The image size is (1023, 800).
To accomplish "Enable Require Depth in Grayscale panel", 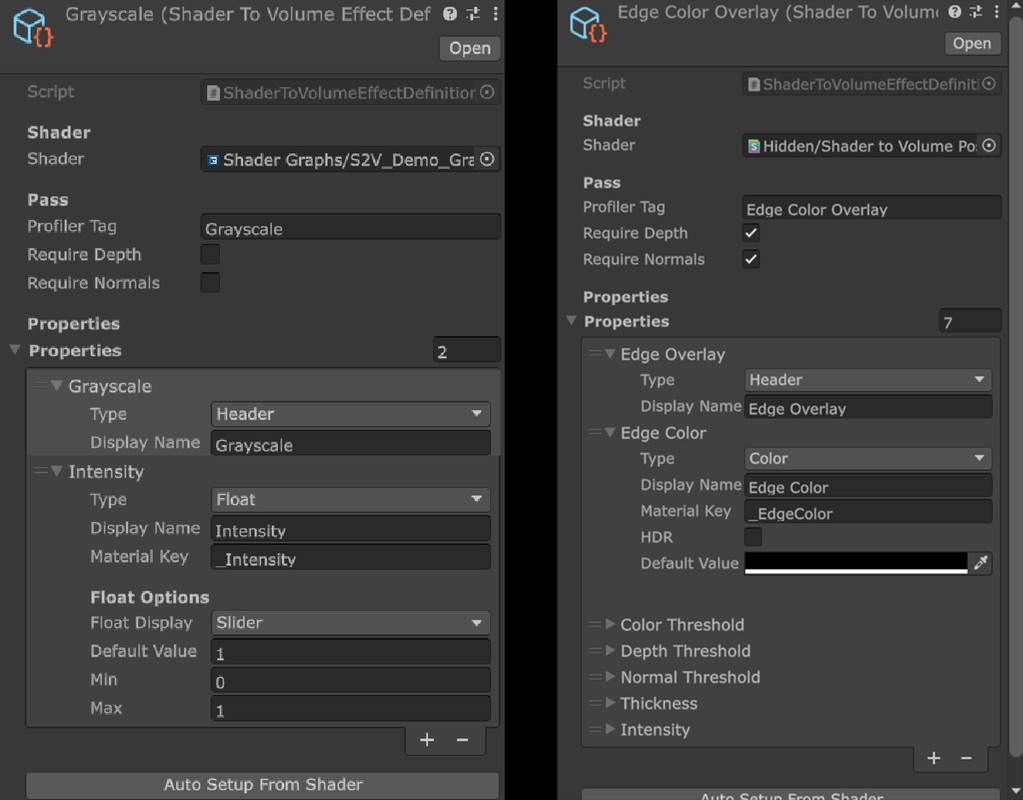I will click(210, 254).
